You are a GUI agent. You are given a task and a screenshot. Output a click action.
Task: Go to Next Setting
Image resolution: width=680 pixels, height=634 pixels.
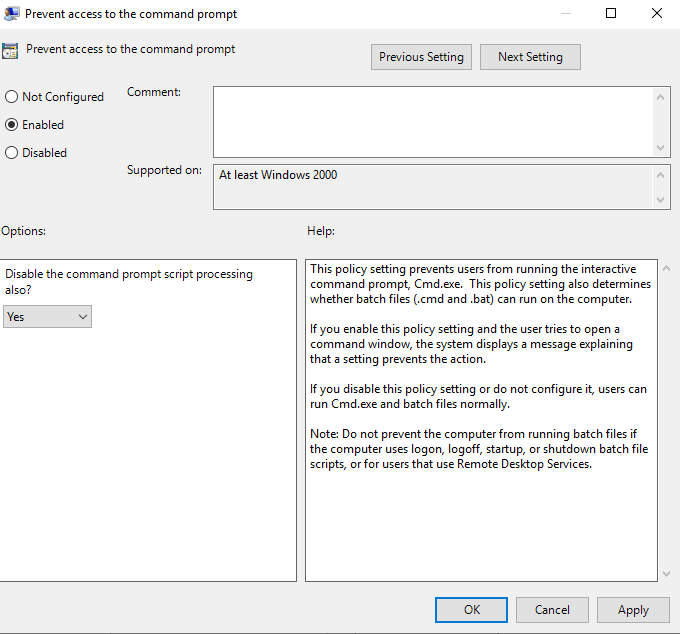pyautogui.click(x=530, y=57)
